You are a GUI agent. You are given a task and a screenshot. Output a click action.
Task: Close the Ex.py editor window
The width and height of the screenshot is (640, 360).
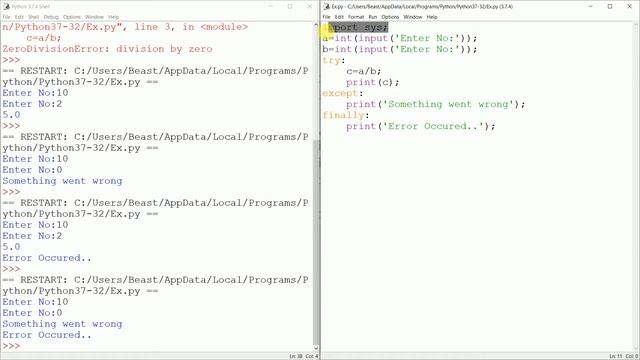pos(629,7)
